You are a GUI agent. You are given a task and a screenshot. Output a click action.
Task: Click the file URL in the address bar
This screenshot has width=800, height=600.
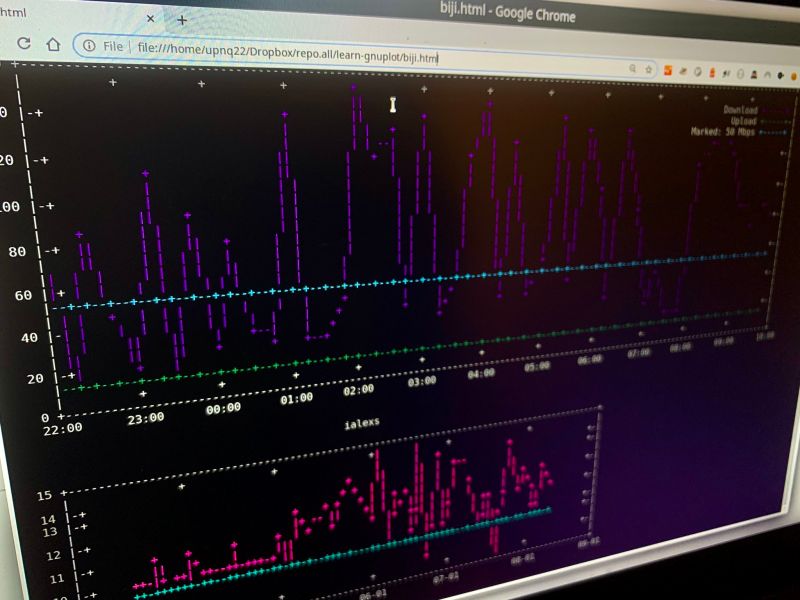tap(288, 53)
